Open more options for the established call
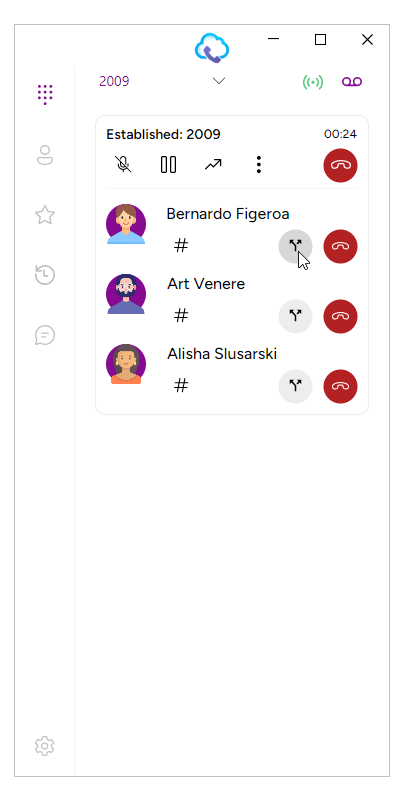This screenshot has width=416, height=806. tap(259, 164)
